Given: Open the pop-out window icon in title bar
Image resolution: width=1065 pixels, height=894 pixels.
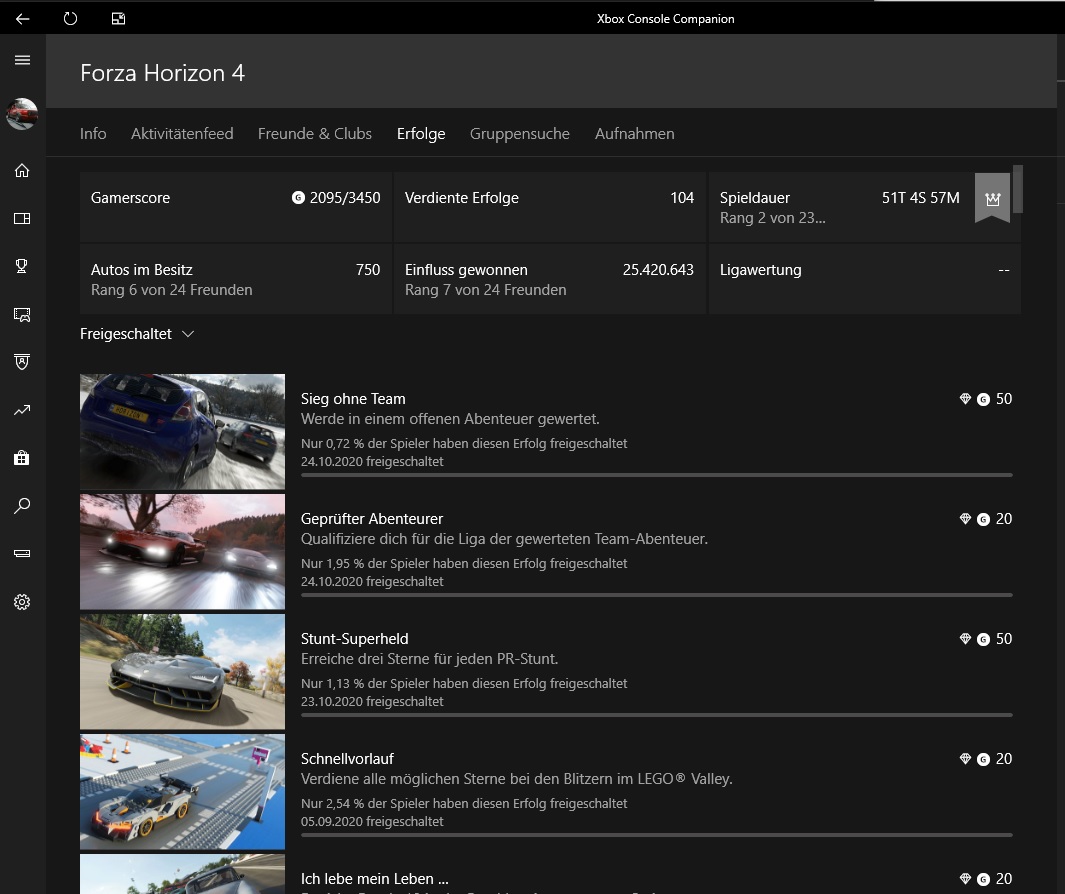Looking at the screenshot, I should (118, 18).
